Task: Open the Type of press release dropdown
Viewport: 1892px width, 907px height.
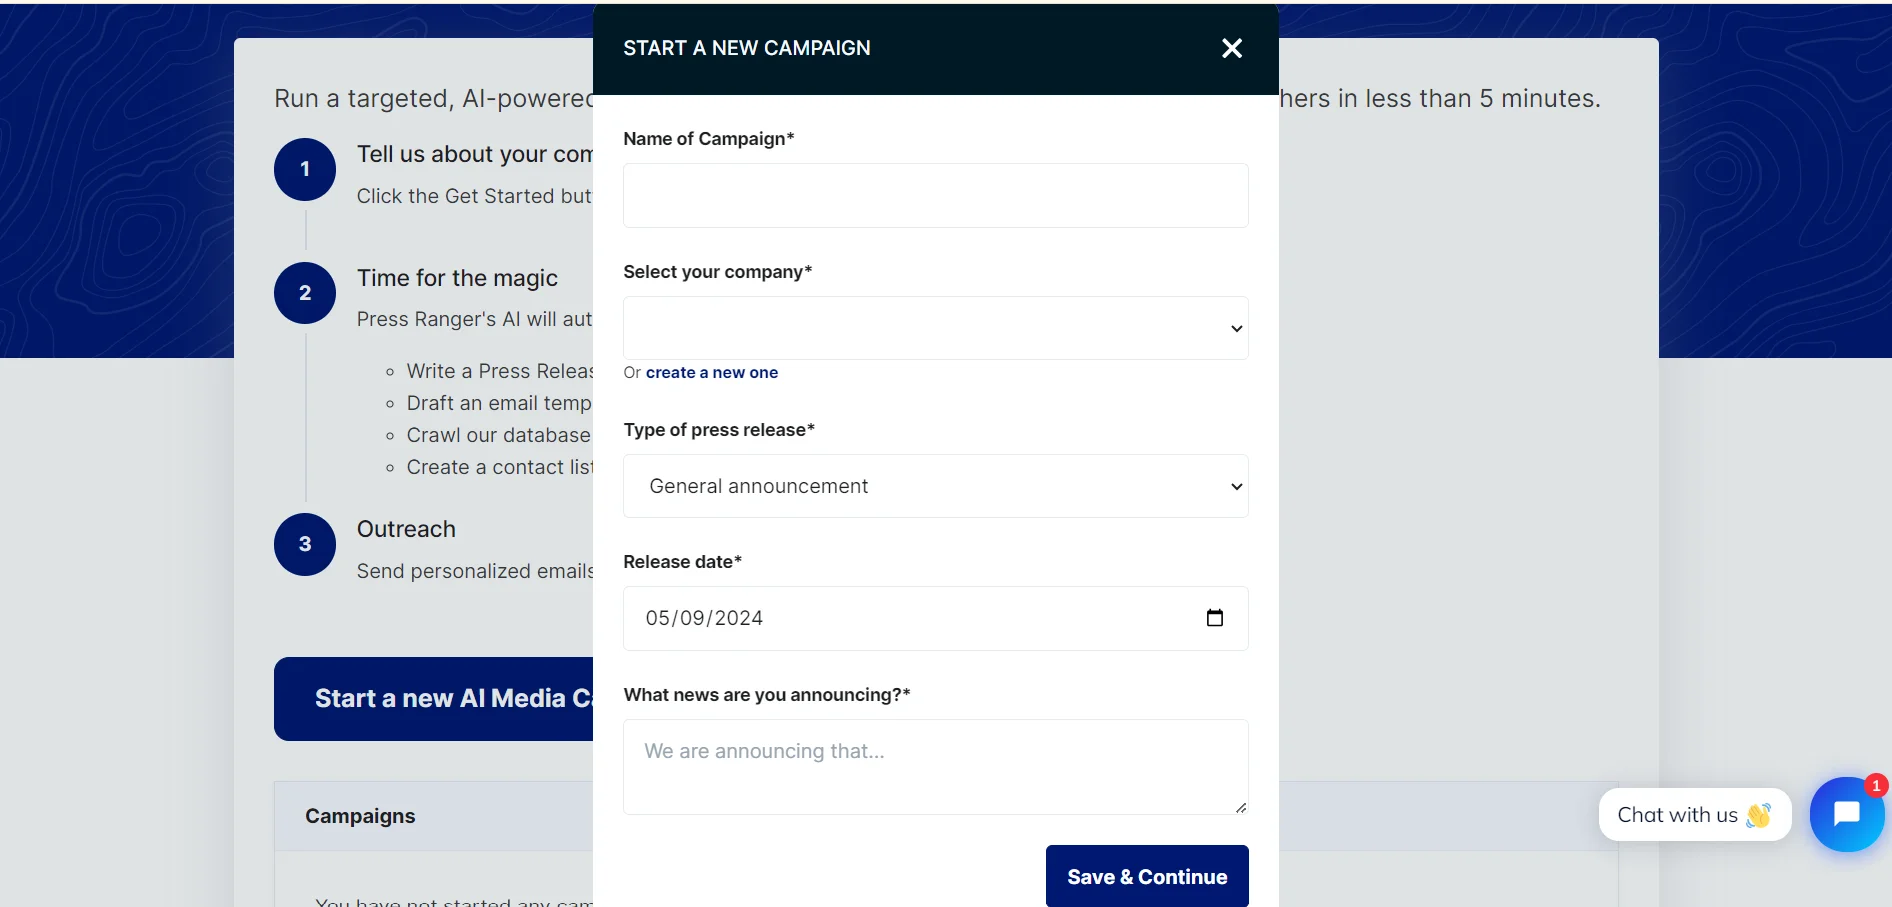Action: (x=934, y=486)
